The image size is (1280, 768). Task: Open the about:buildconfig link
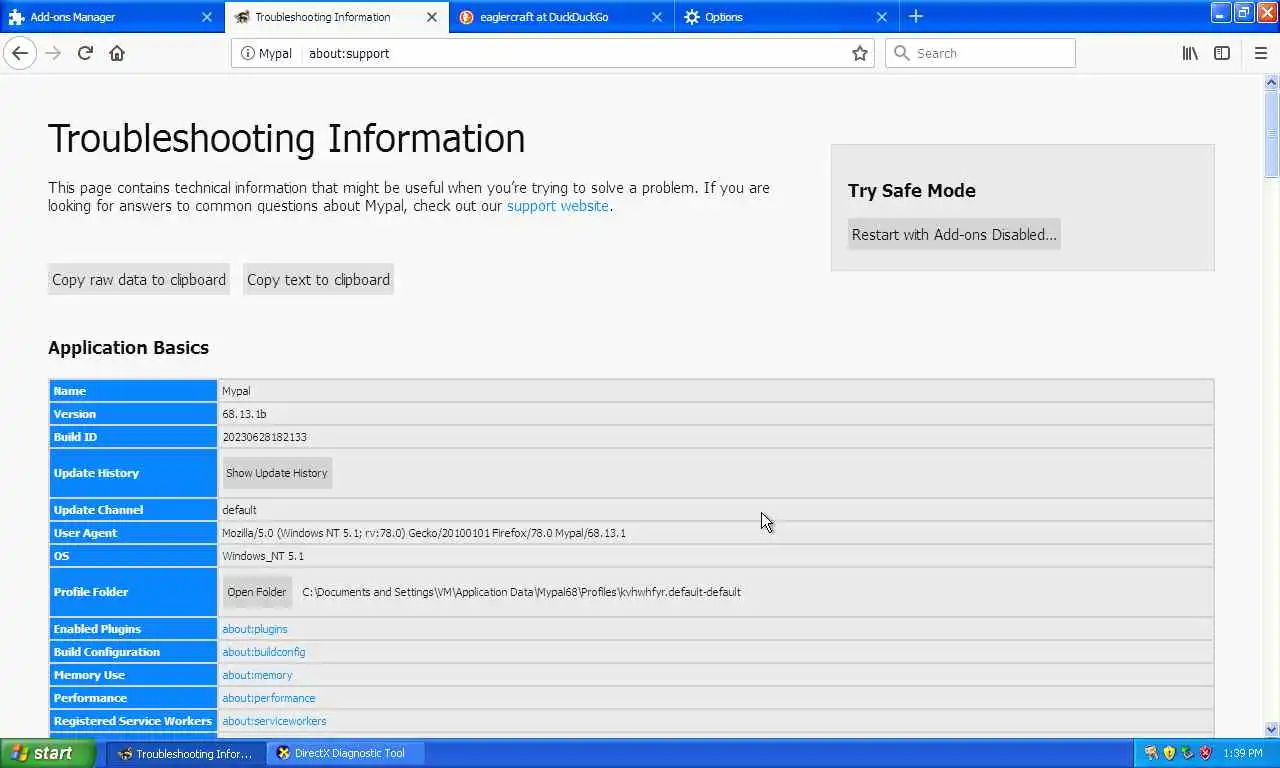pos(264,652)
